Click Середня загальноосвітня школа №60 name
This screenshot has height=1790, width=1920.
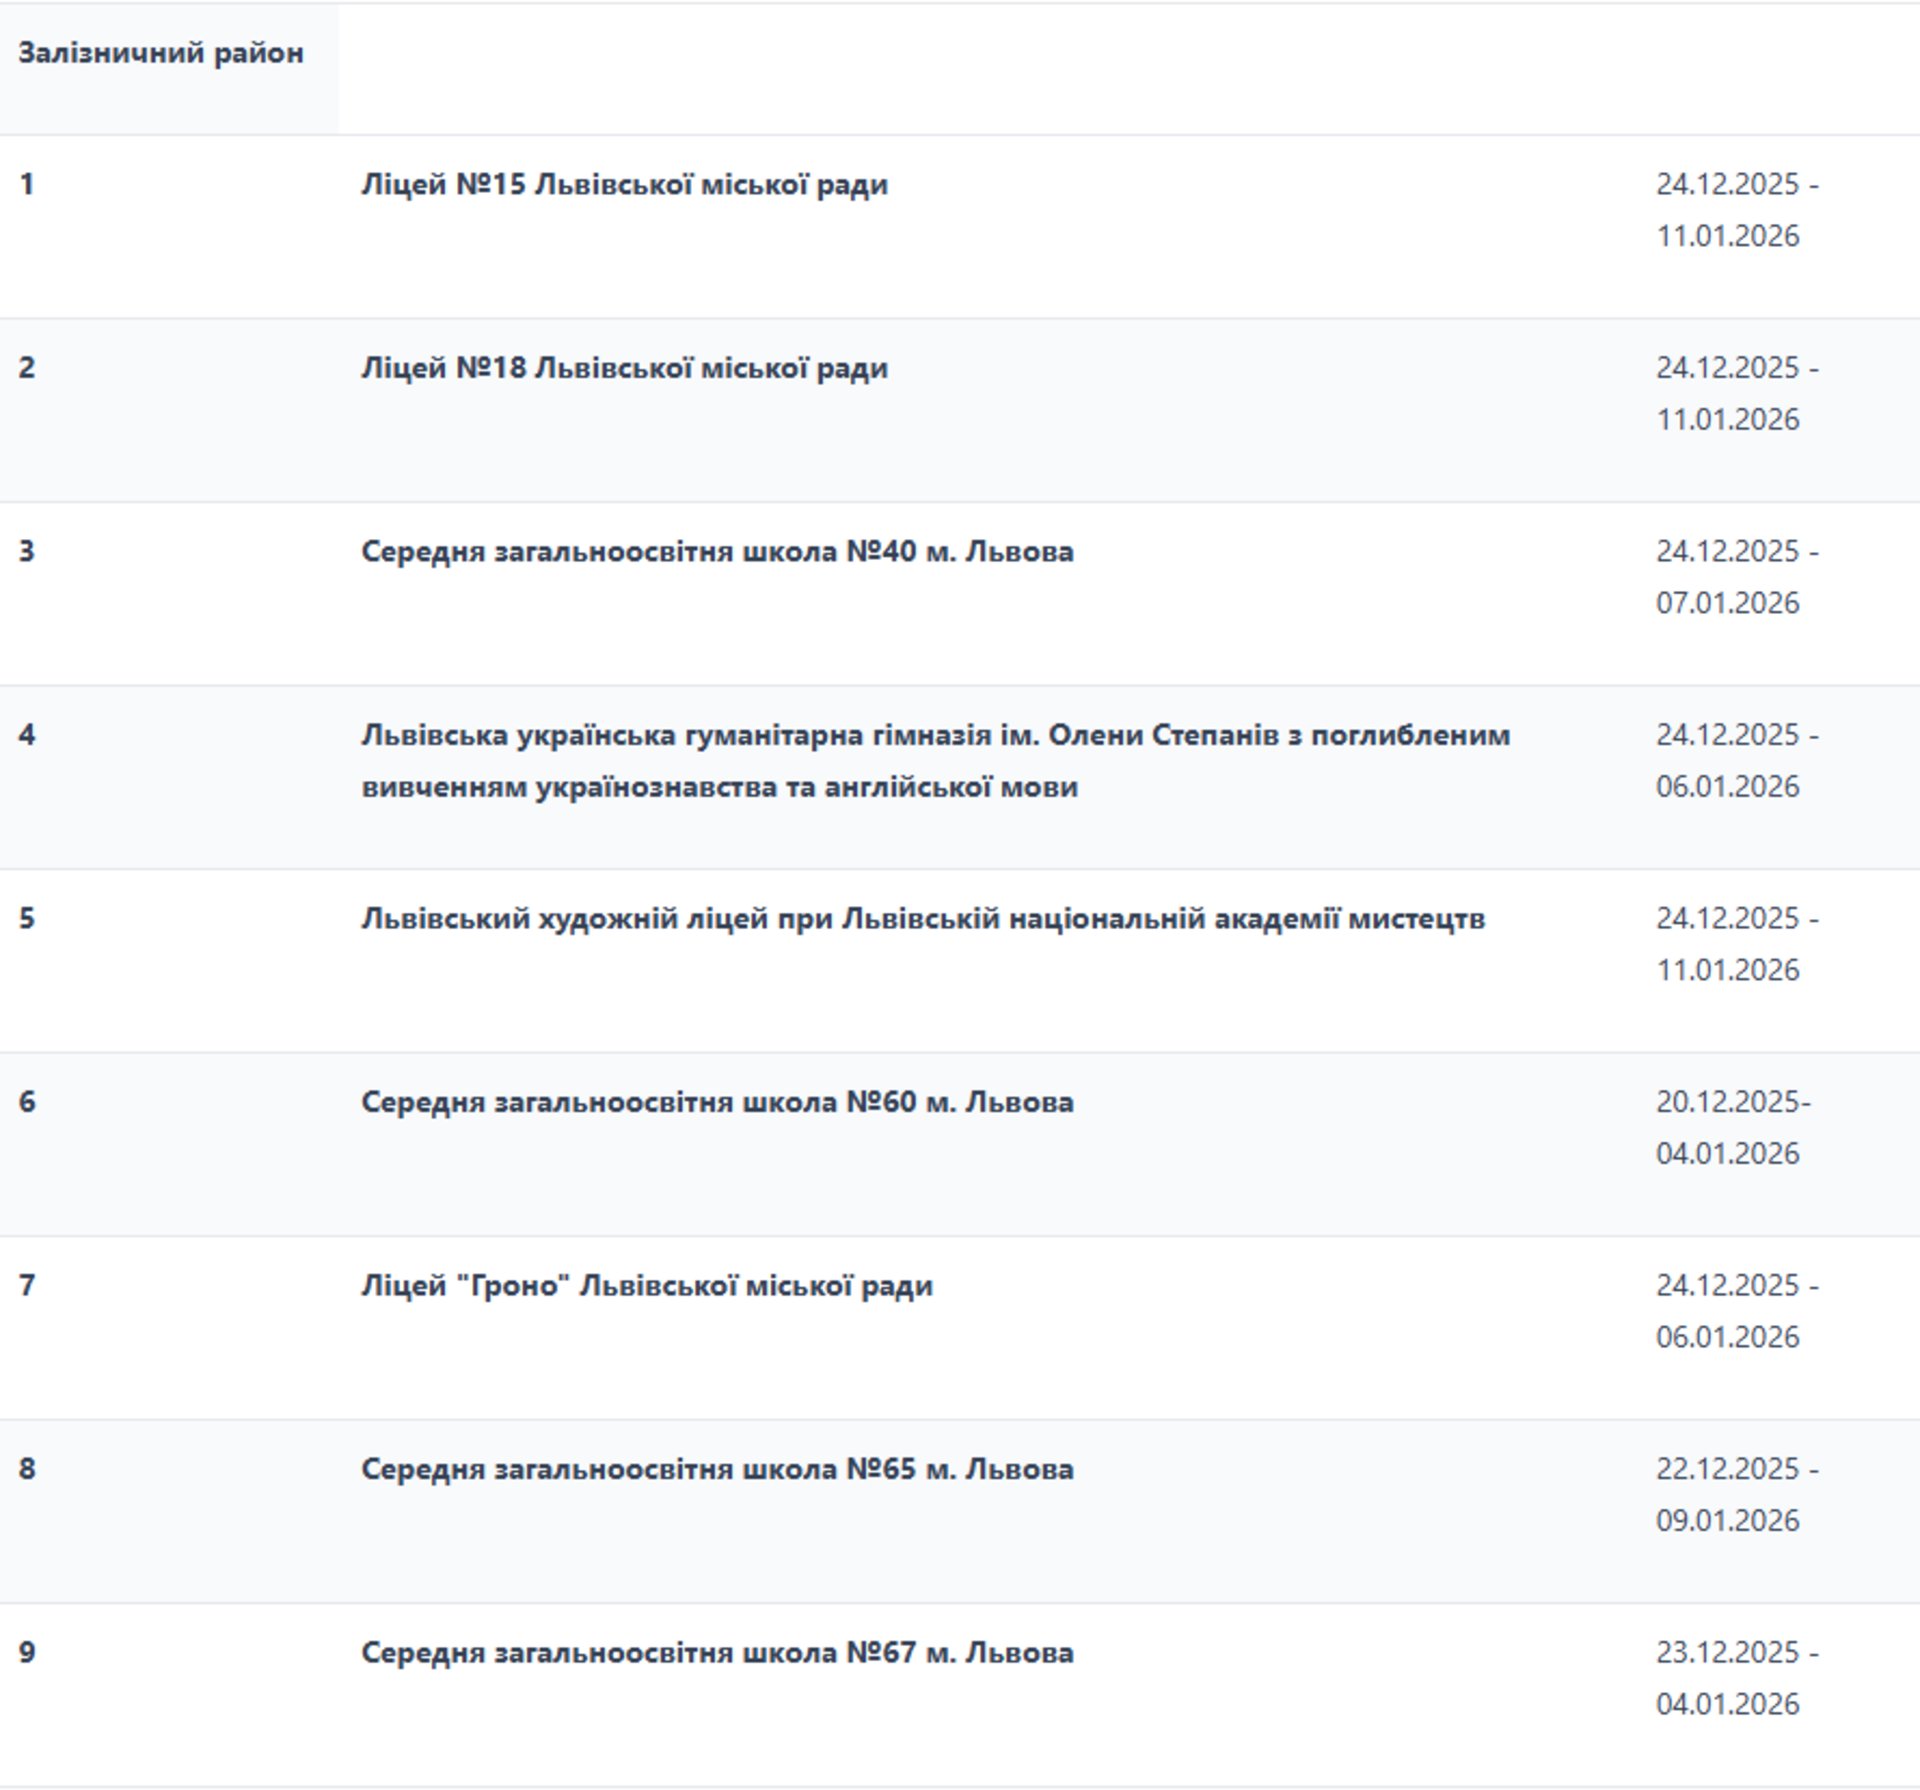(x=717, y=1102)
